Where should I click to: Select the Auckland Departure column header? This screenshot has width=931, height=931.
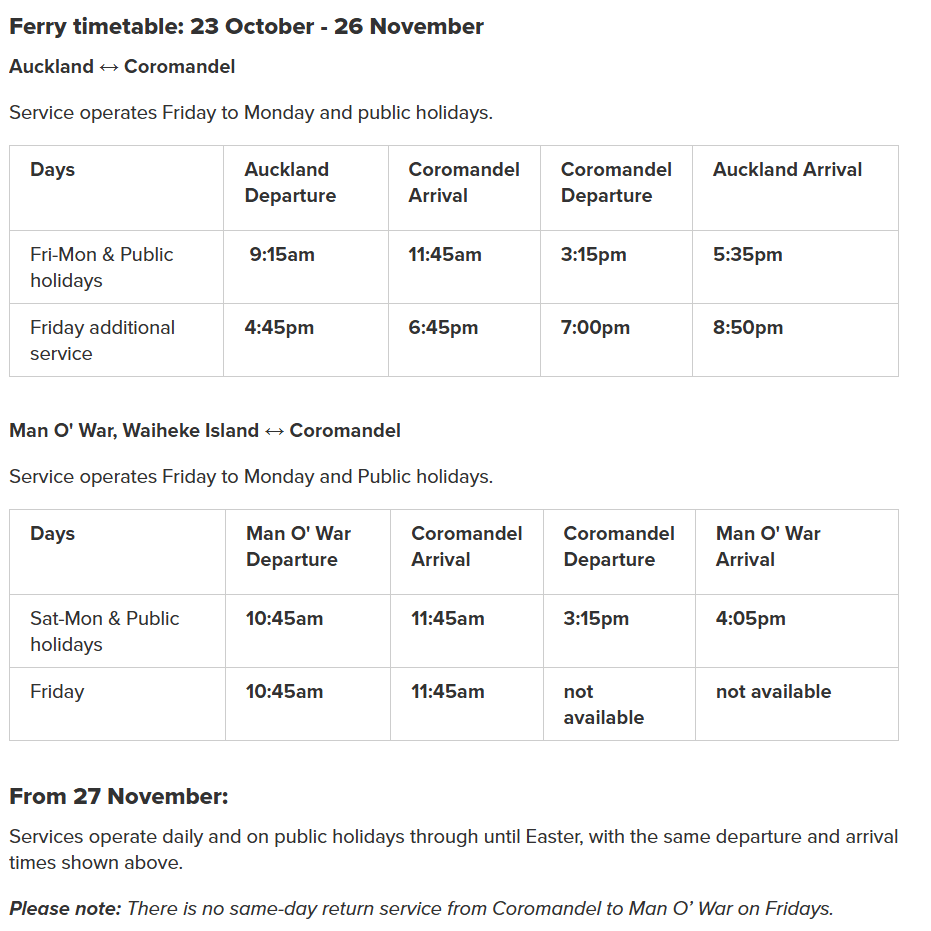point(290,182)
